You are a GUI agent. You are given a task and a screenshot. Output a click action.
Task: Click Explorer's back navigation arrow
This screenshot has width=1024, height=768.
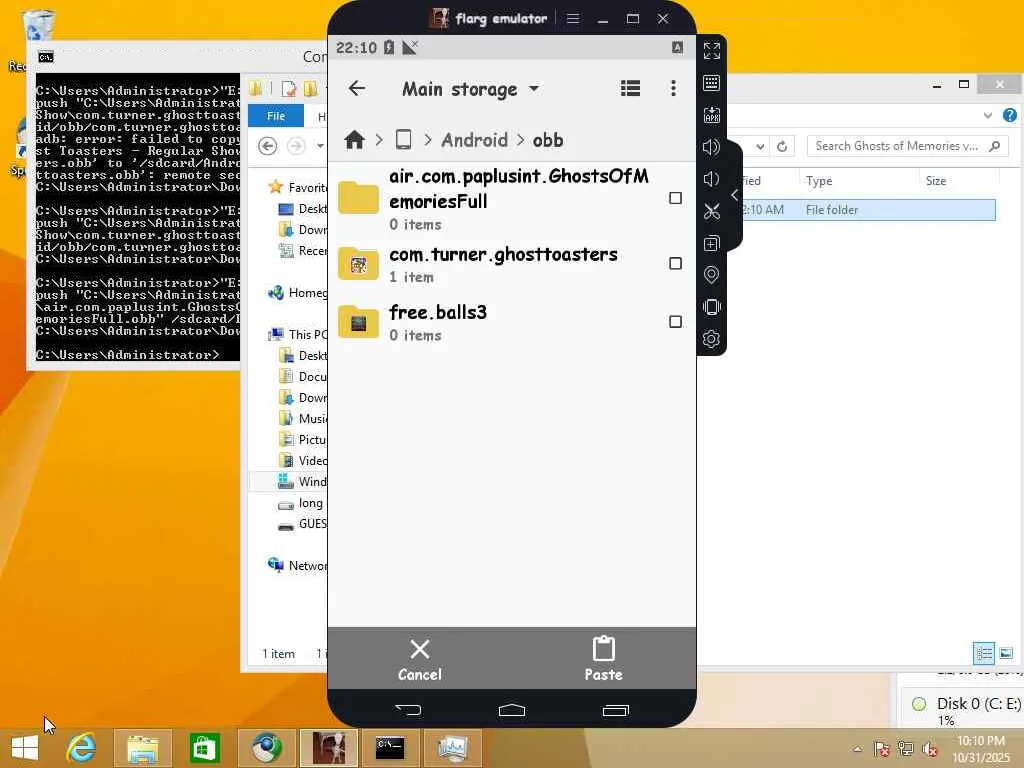(x=267, y=146)
